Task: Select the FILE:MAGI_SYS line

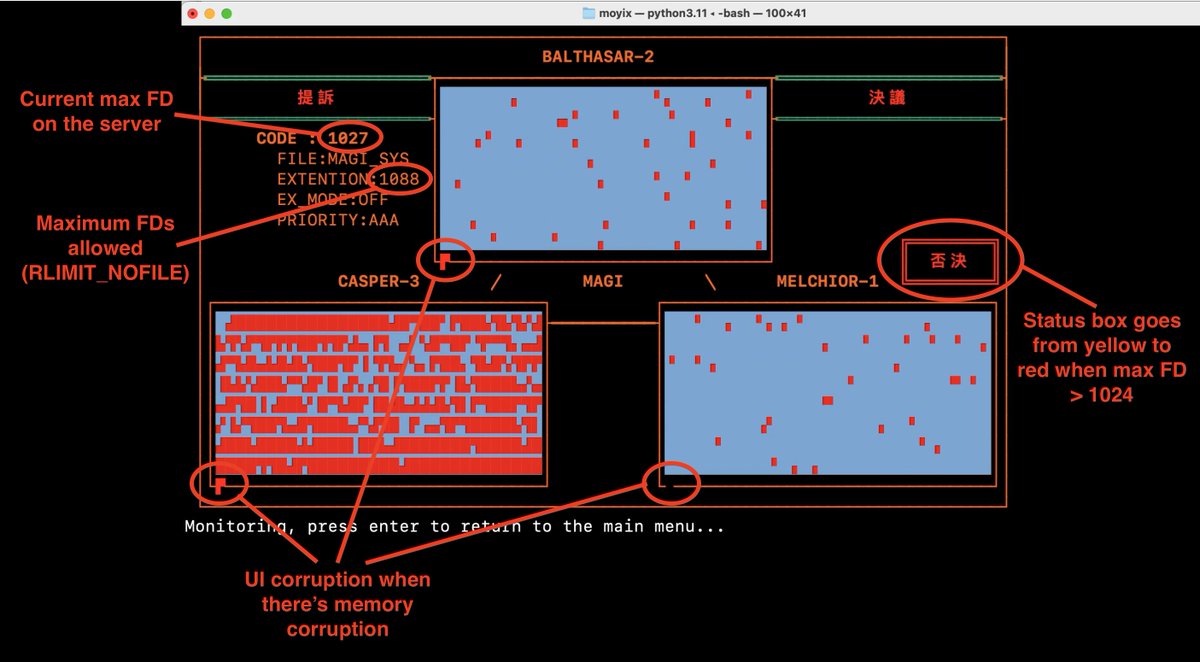Action: pyautogui.click(x=342, y=159)
